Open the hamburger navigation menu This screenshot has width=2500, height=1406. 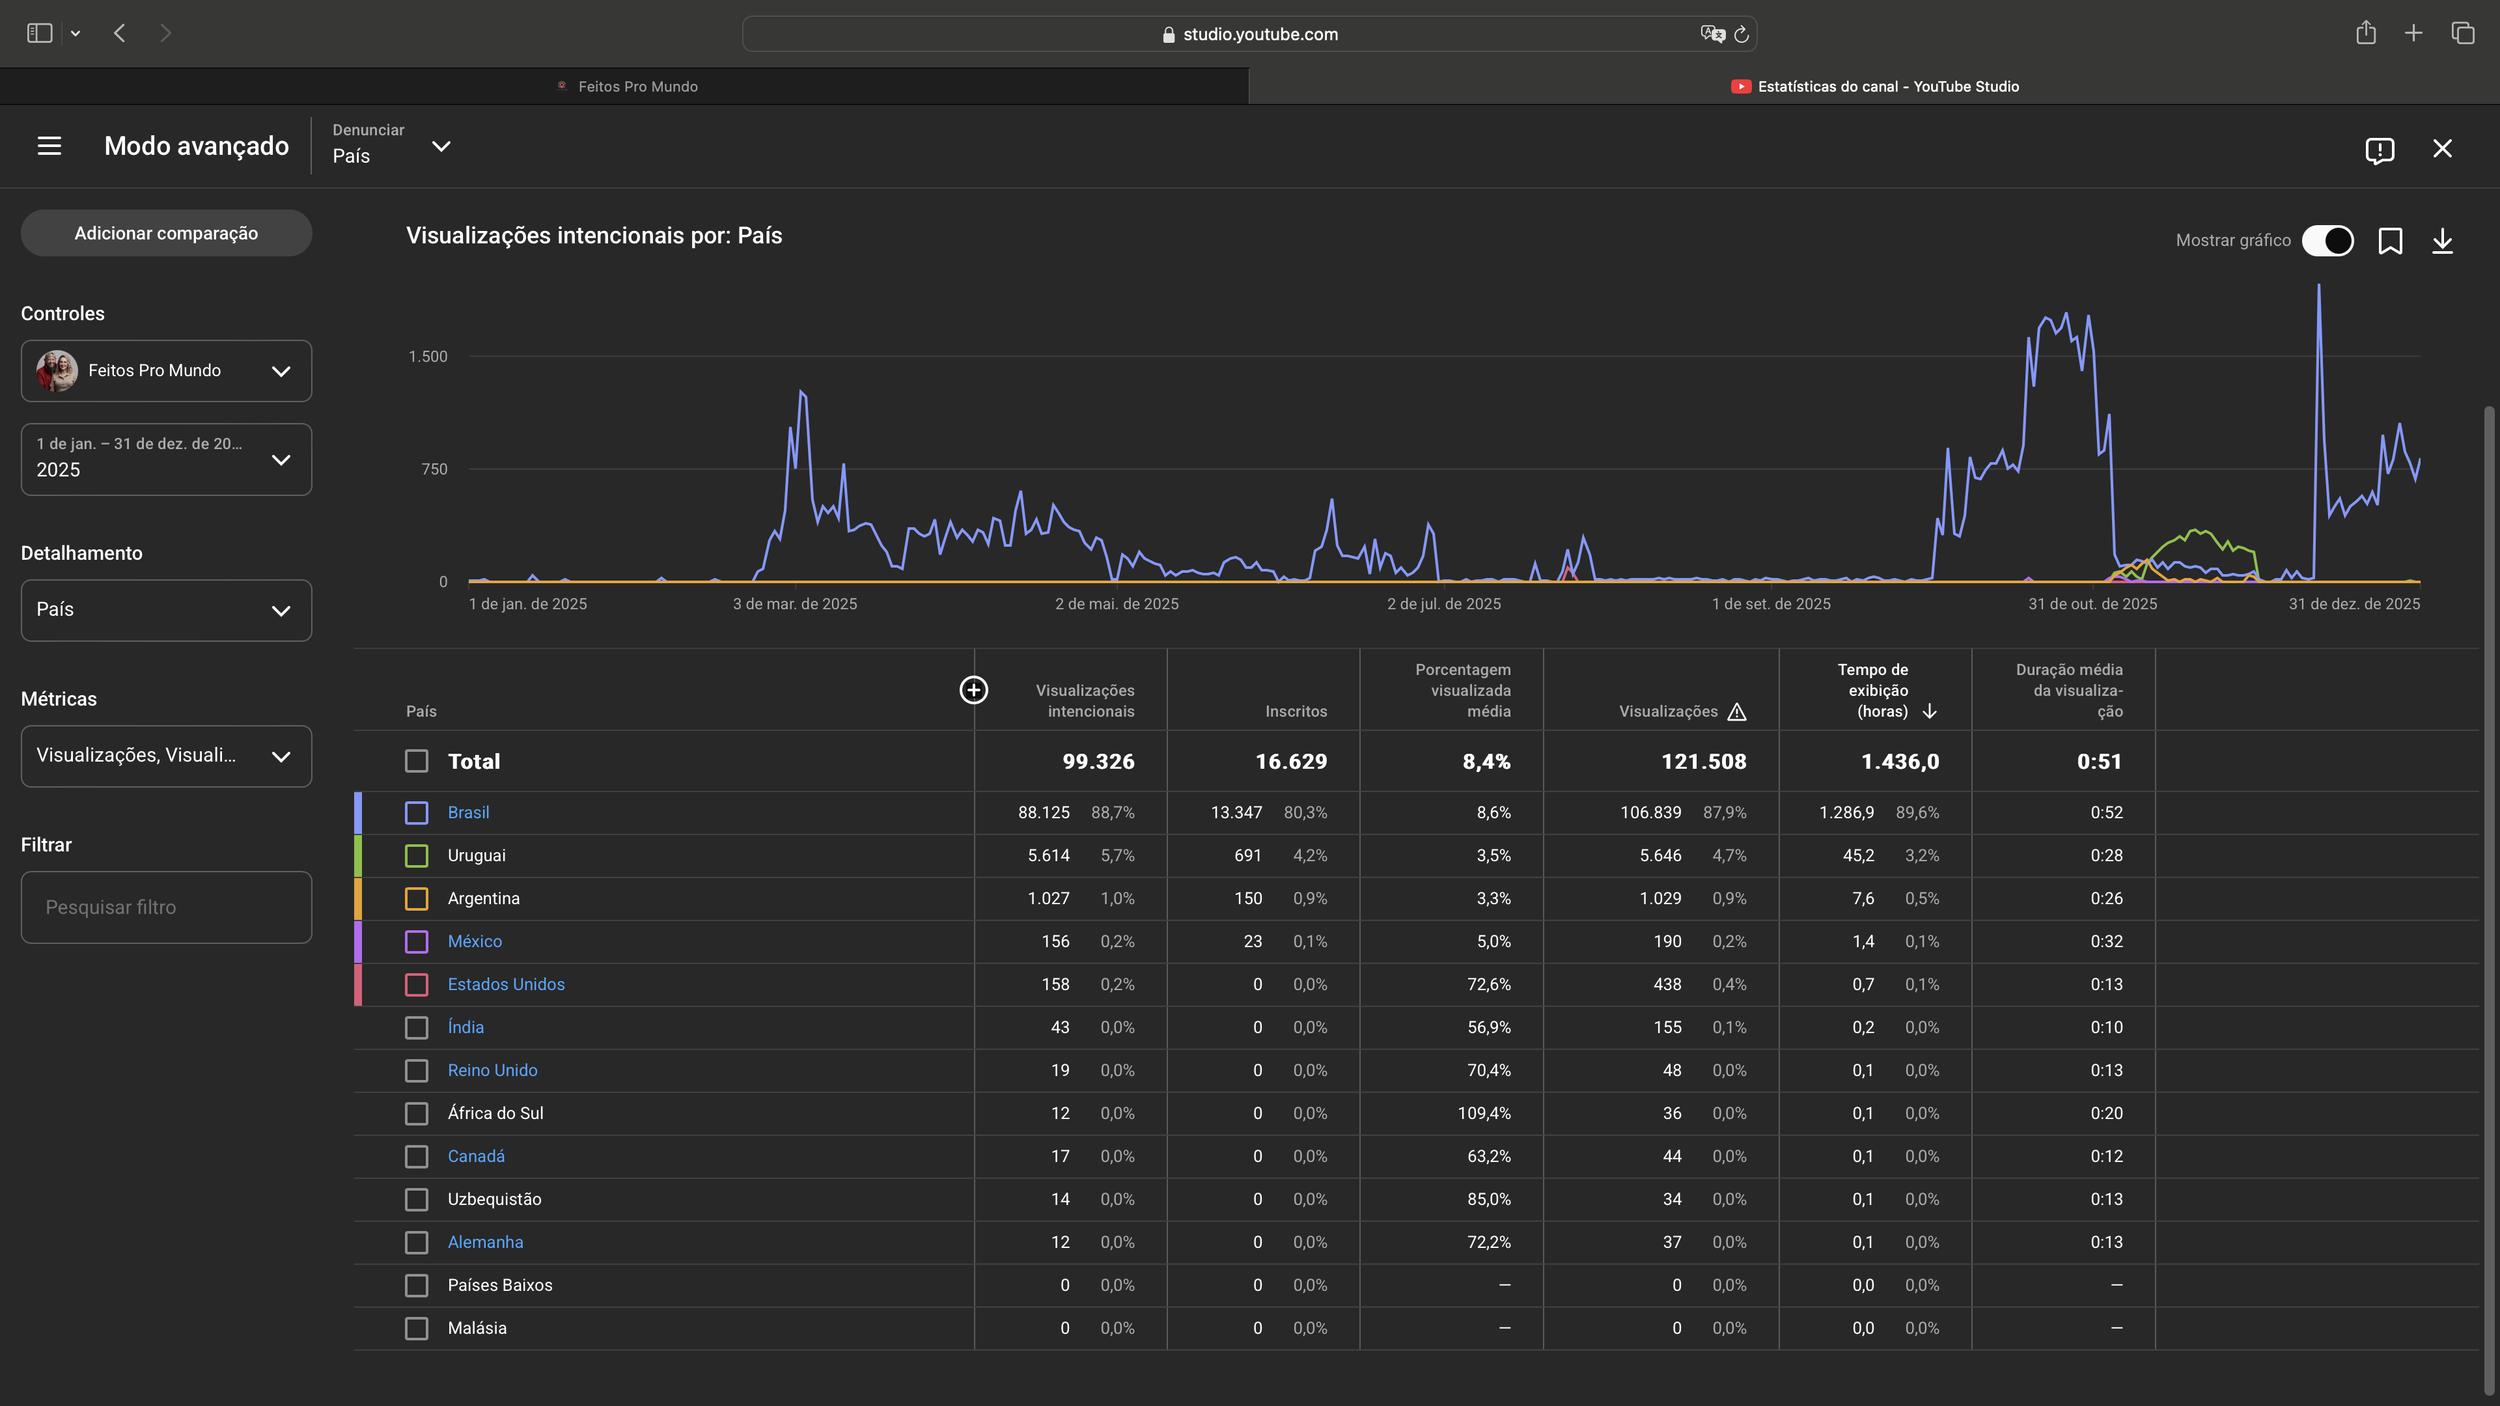[49, 147]
